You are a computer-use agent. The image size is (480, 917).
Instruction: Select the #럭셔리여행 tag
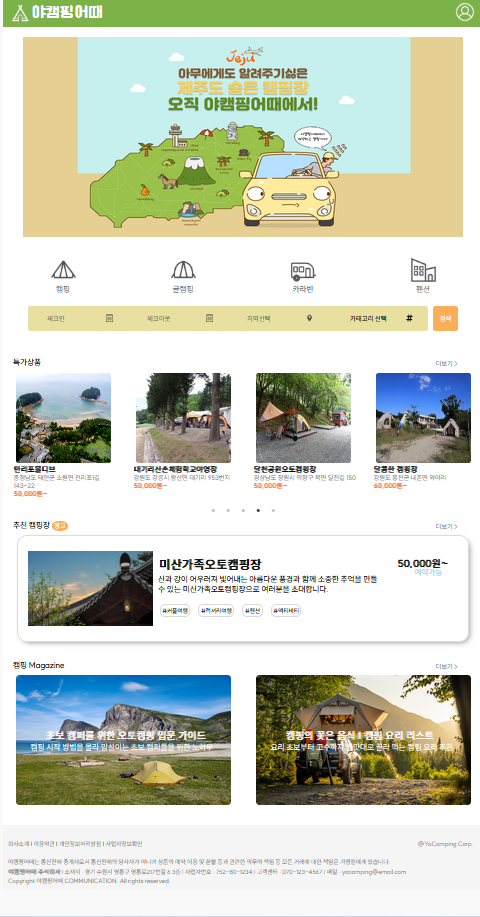coord(216,610)
